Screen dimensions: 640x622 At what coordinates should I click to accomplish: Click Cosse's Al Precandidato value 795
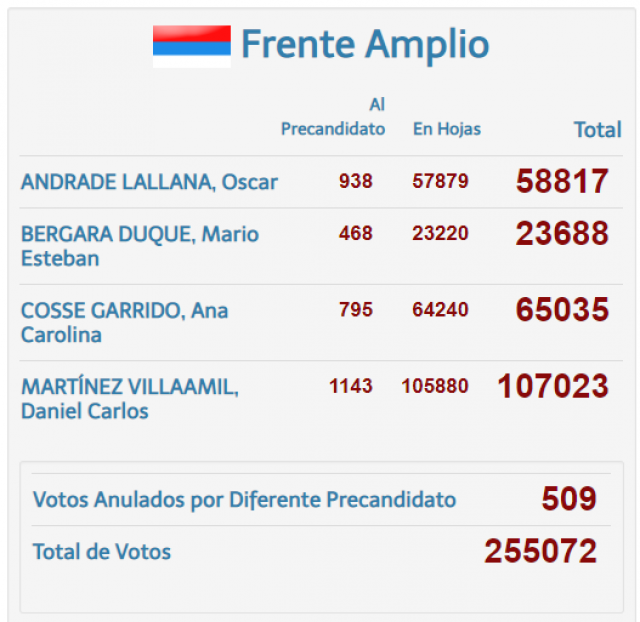(355, 310)
